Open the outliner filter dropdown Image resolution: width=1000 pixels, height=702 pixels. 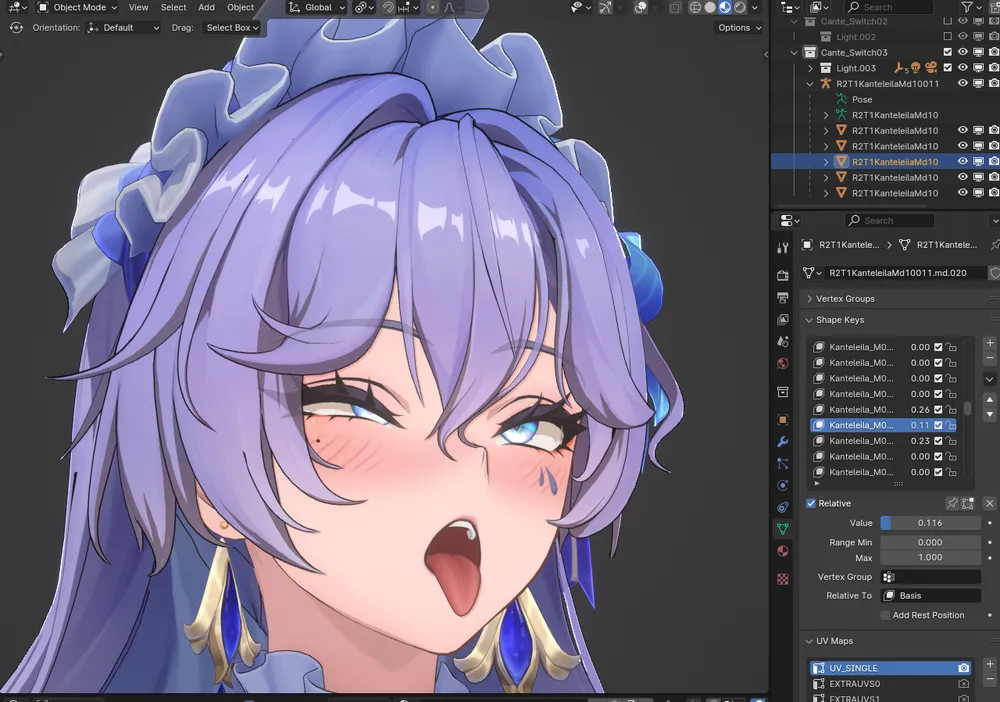(x=971, y=7)
